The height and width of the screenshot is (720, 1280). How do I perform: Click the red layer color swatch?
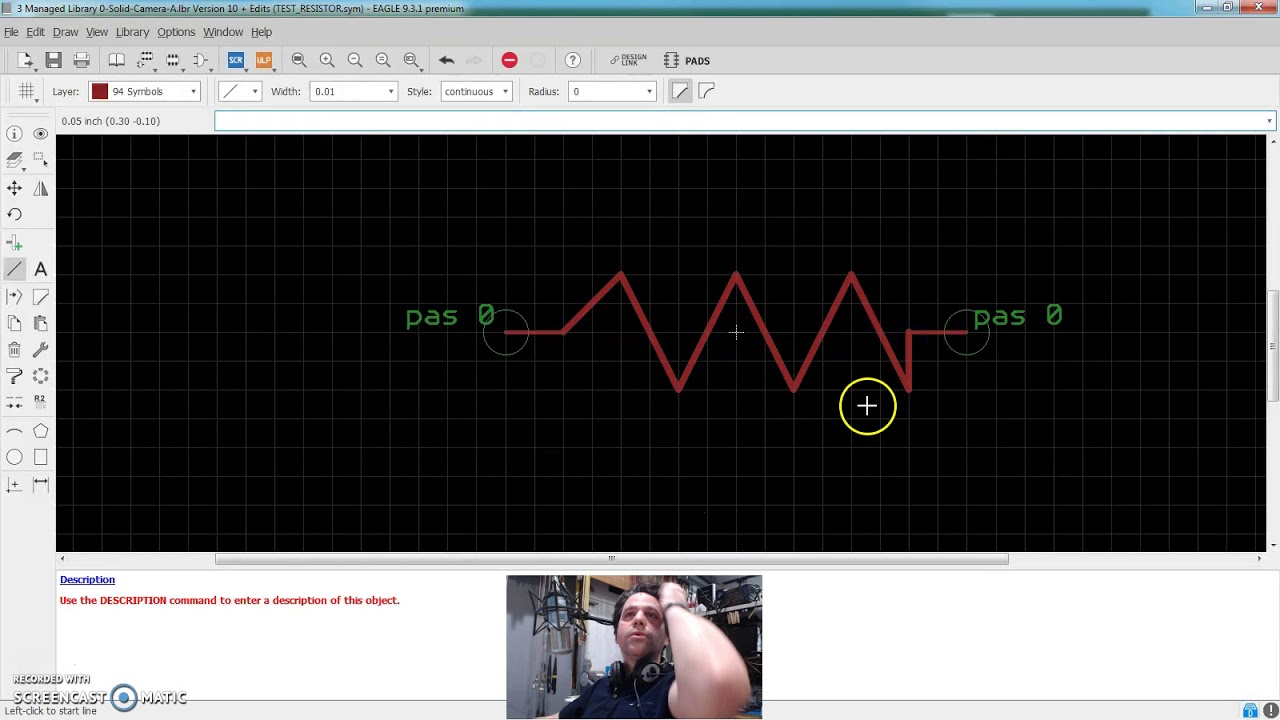tap(100, 91)
